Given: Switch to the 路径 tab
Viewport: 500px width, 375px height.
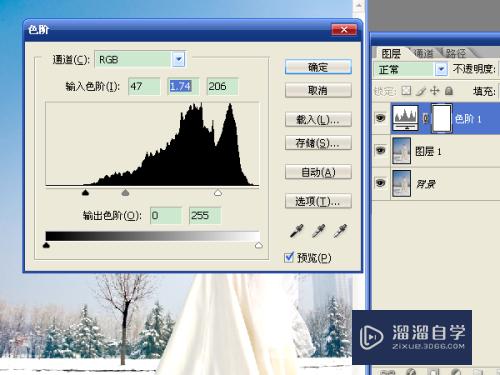Looking at the screenshot, I should click(x=455, y=53).
